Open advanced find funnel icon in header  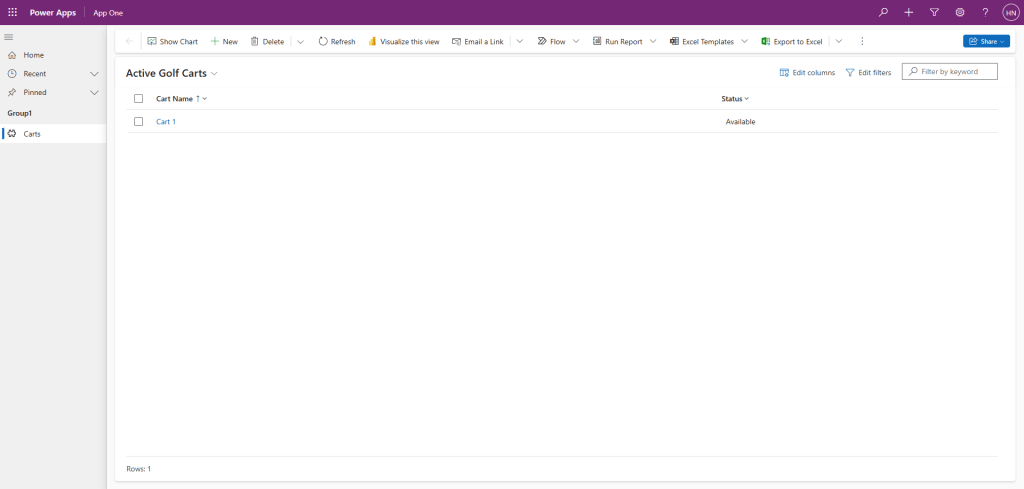pos(934,12)
